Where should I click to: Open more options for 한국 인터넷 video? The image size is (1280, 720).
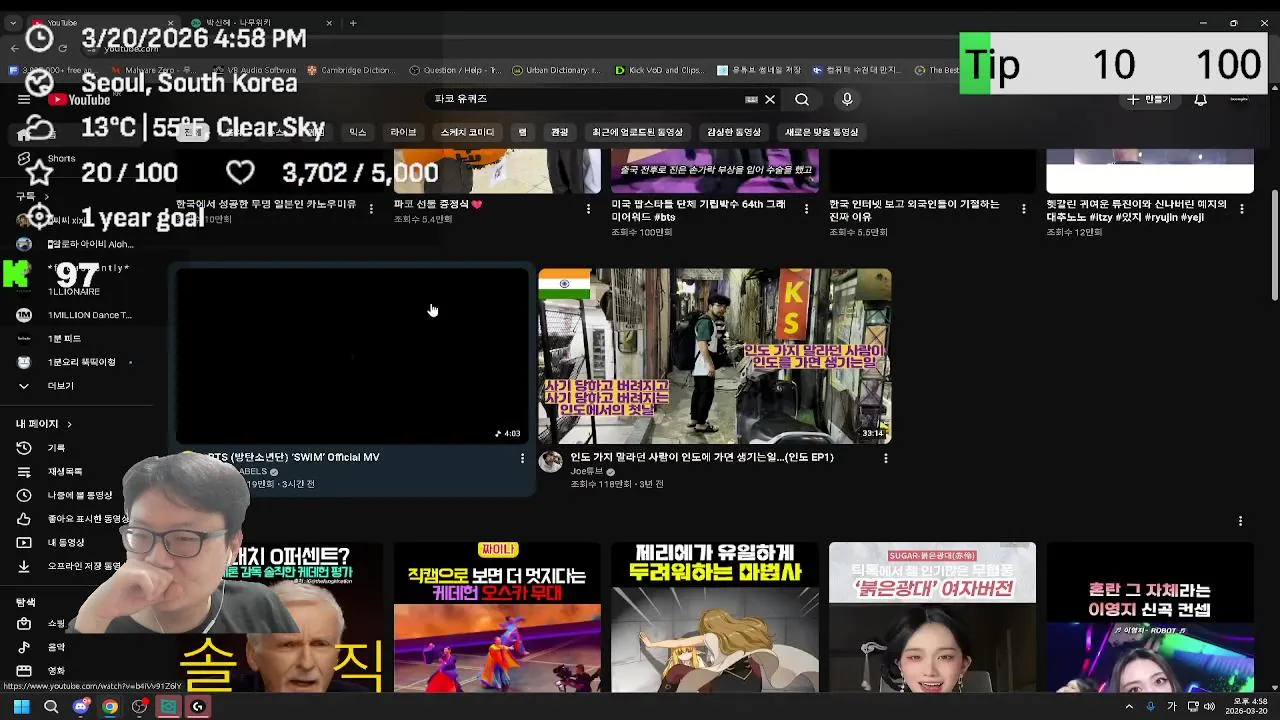pos(1023,208)
